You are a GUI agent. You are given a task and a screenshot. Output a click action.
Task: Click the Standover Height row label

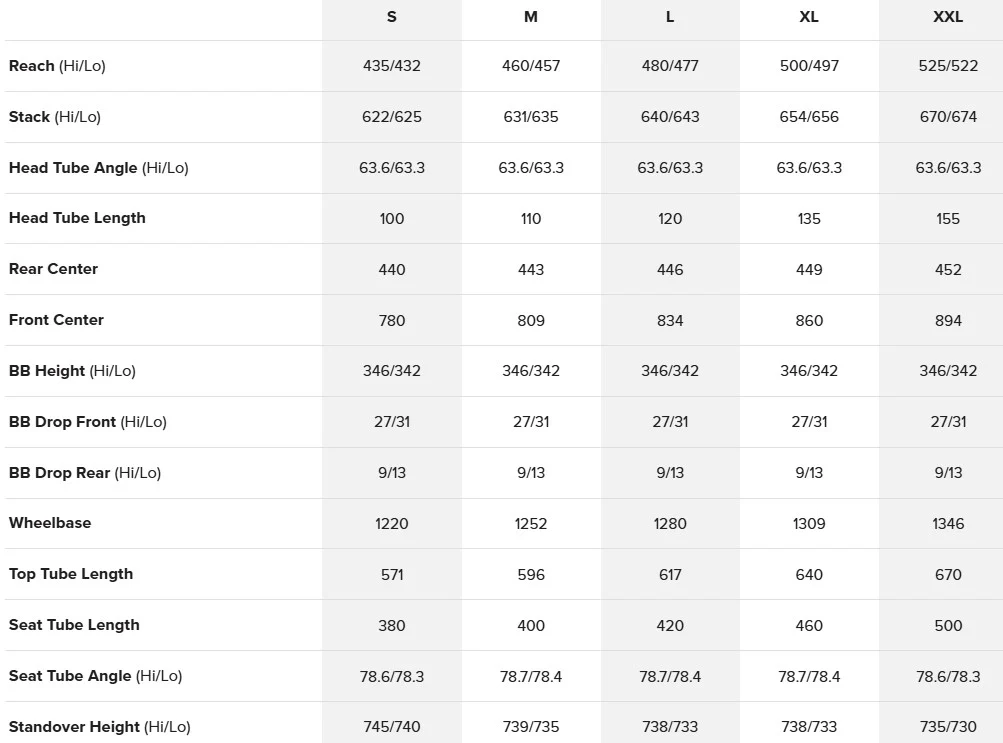pos(100,727)
